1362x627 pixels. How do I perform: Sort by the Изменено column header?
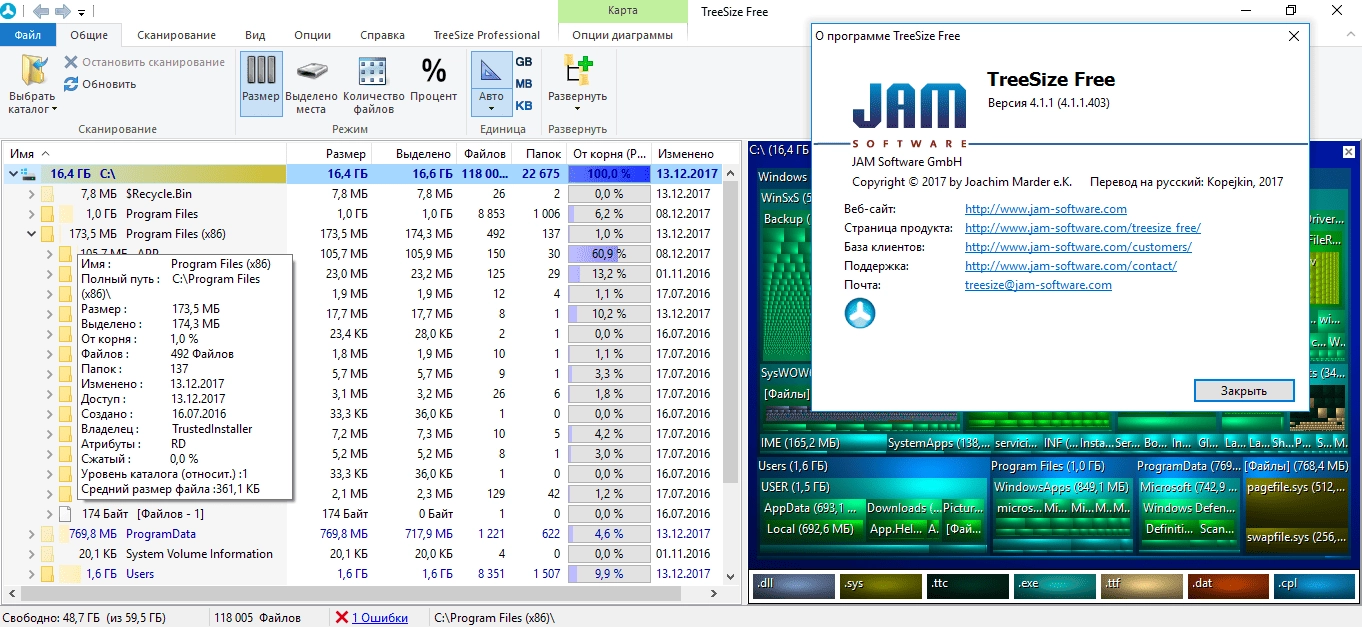pyautogui.click(x=685, y=154)
